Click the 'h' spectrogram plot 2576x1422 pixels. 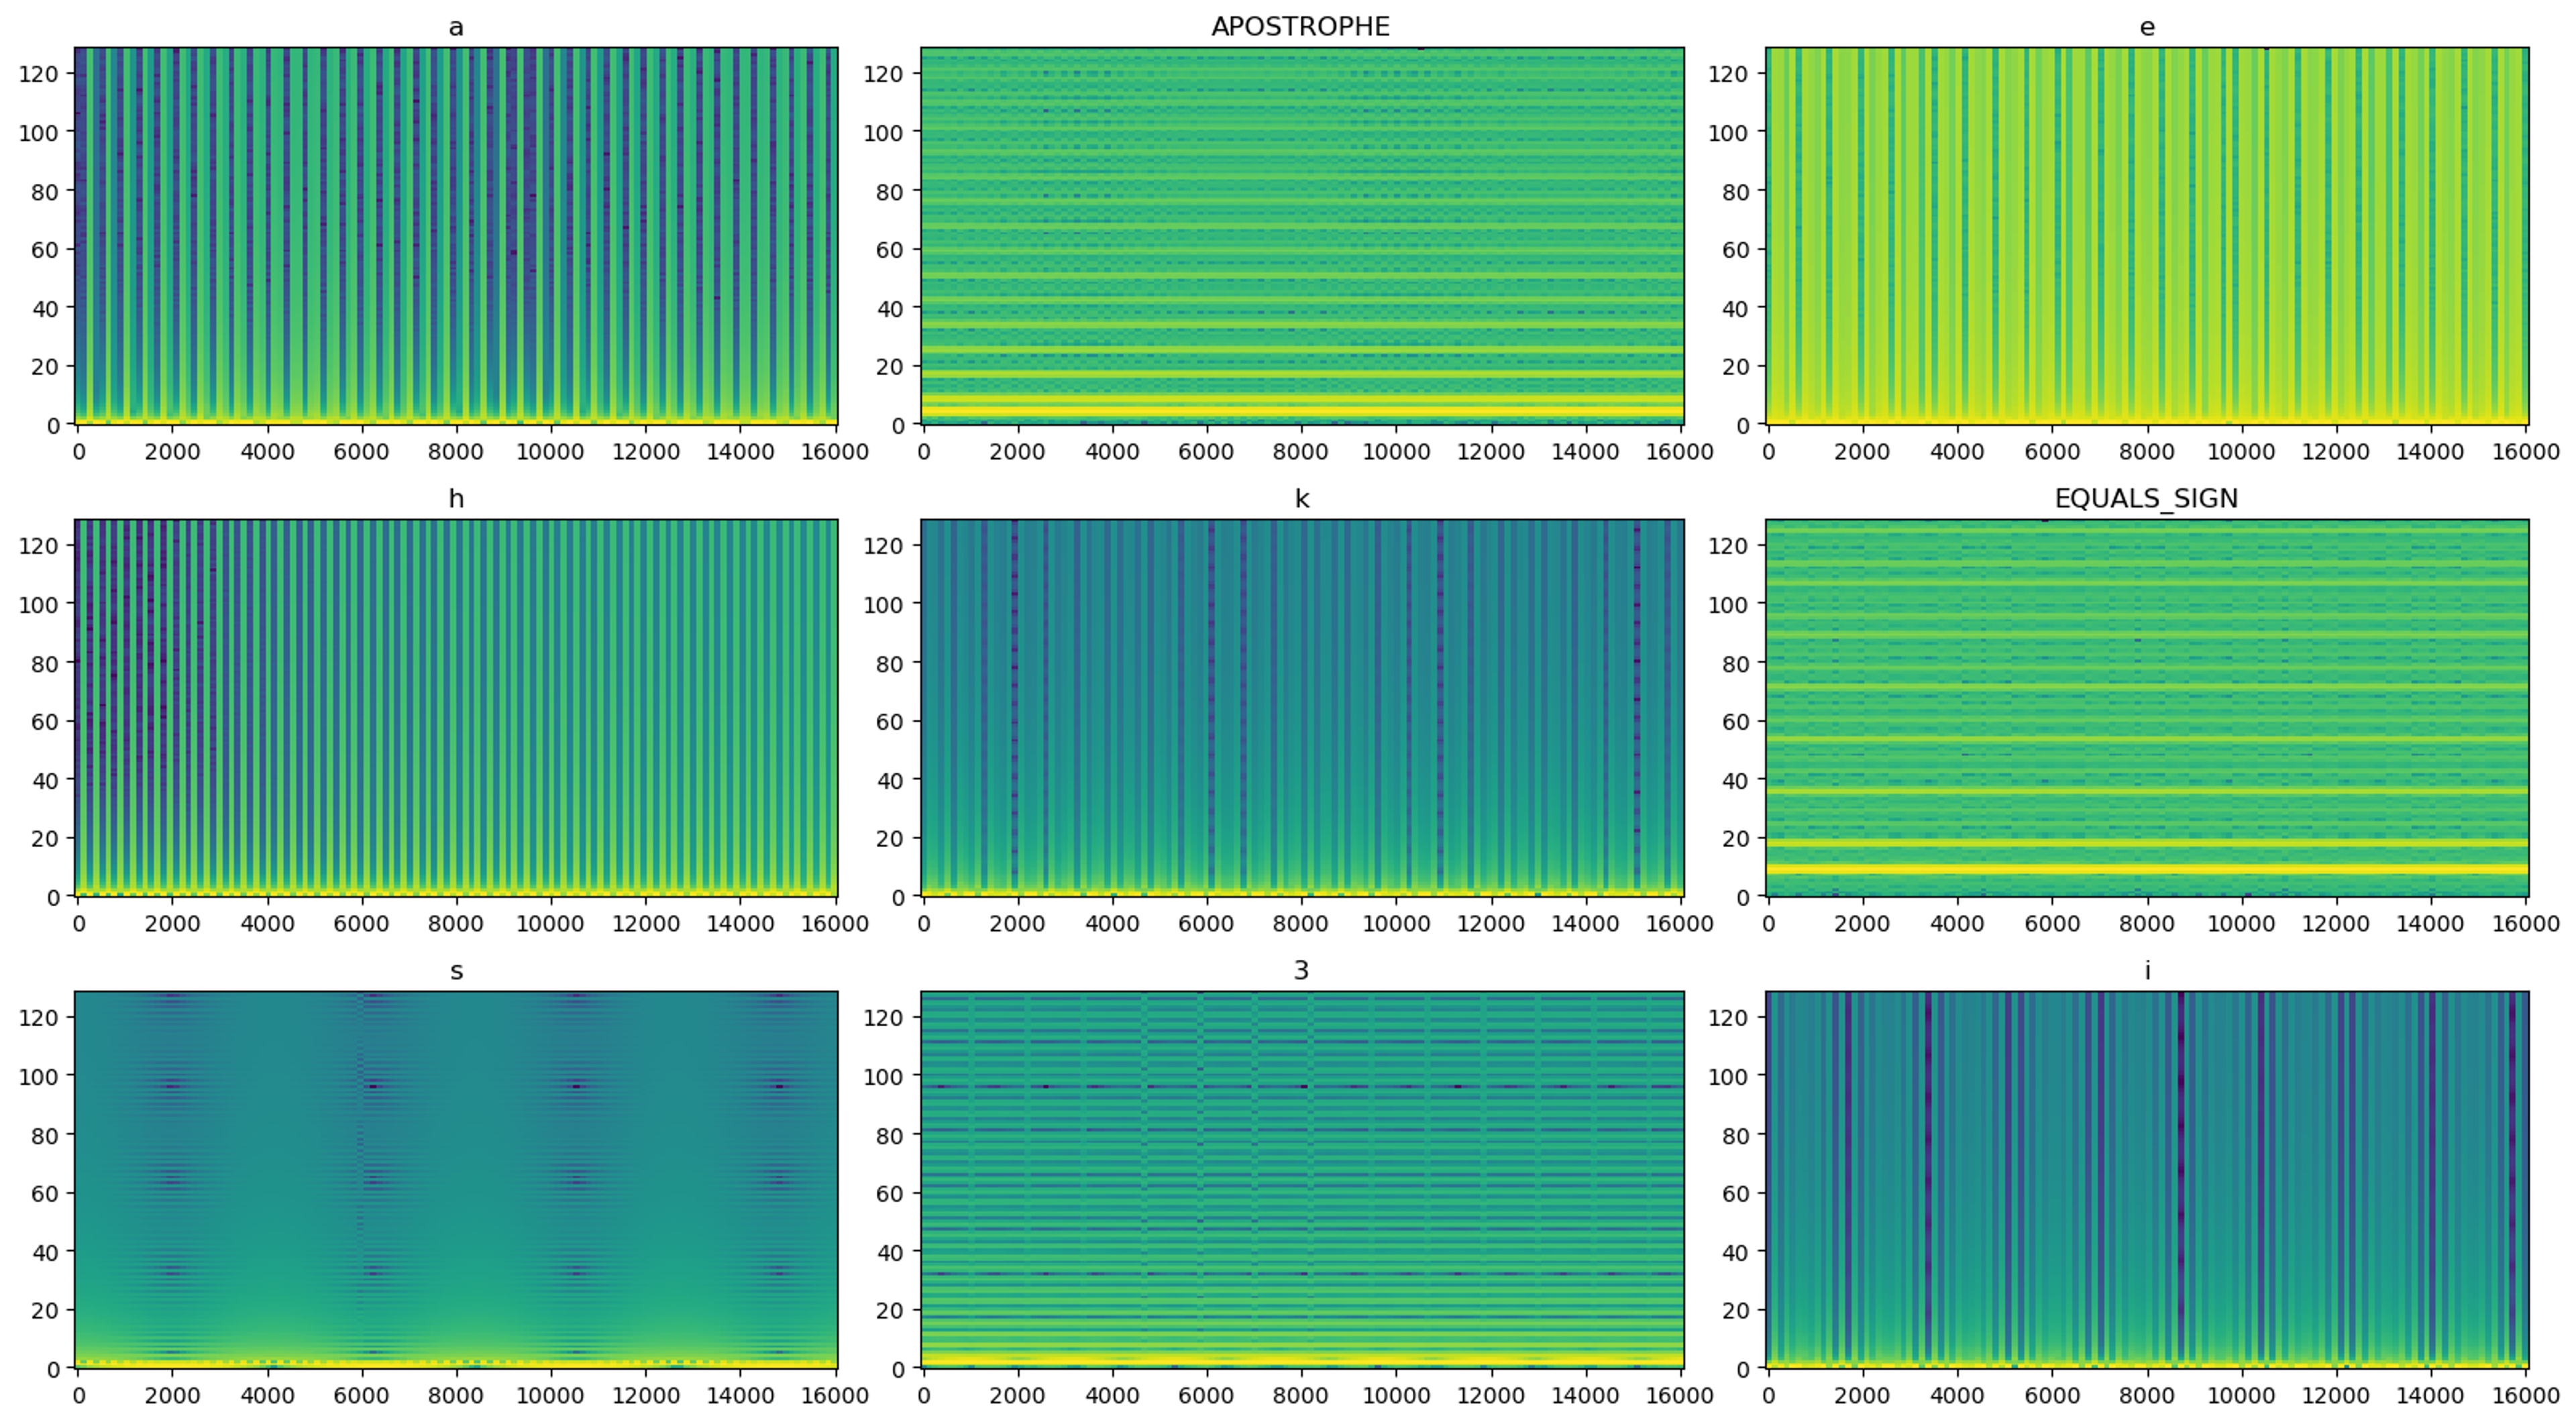click(456, 708)
